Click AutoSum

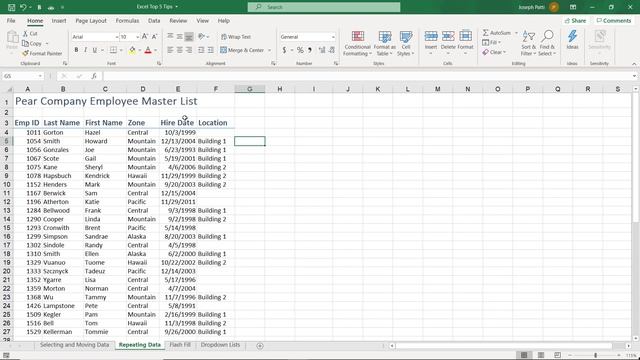[496, 33]
